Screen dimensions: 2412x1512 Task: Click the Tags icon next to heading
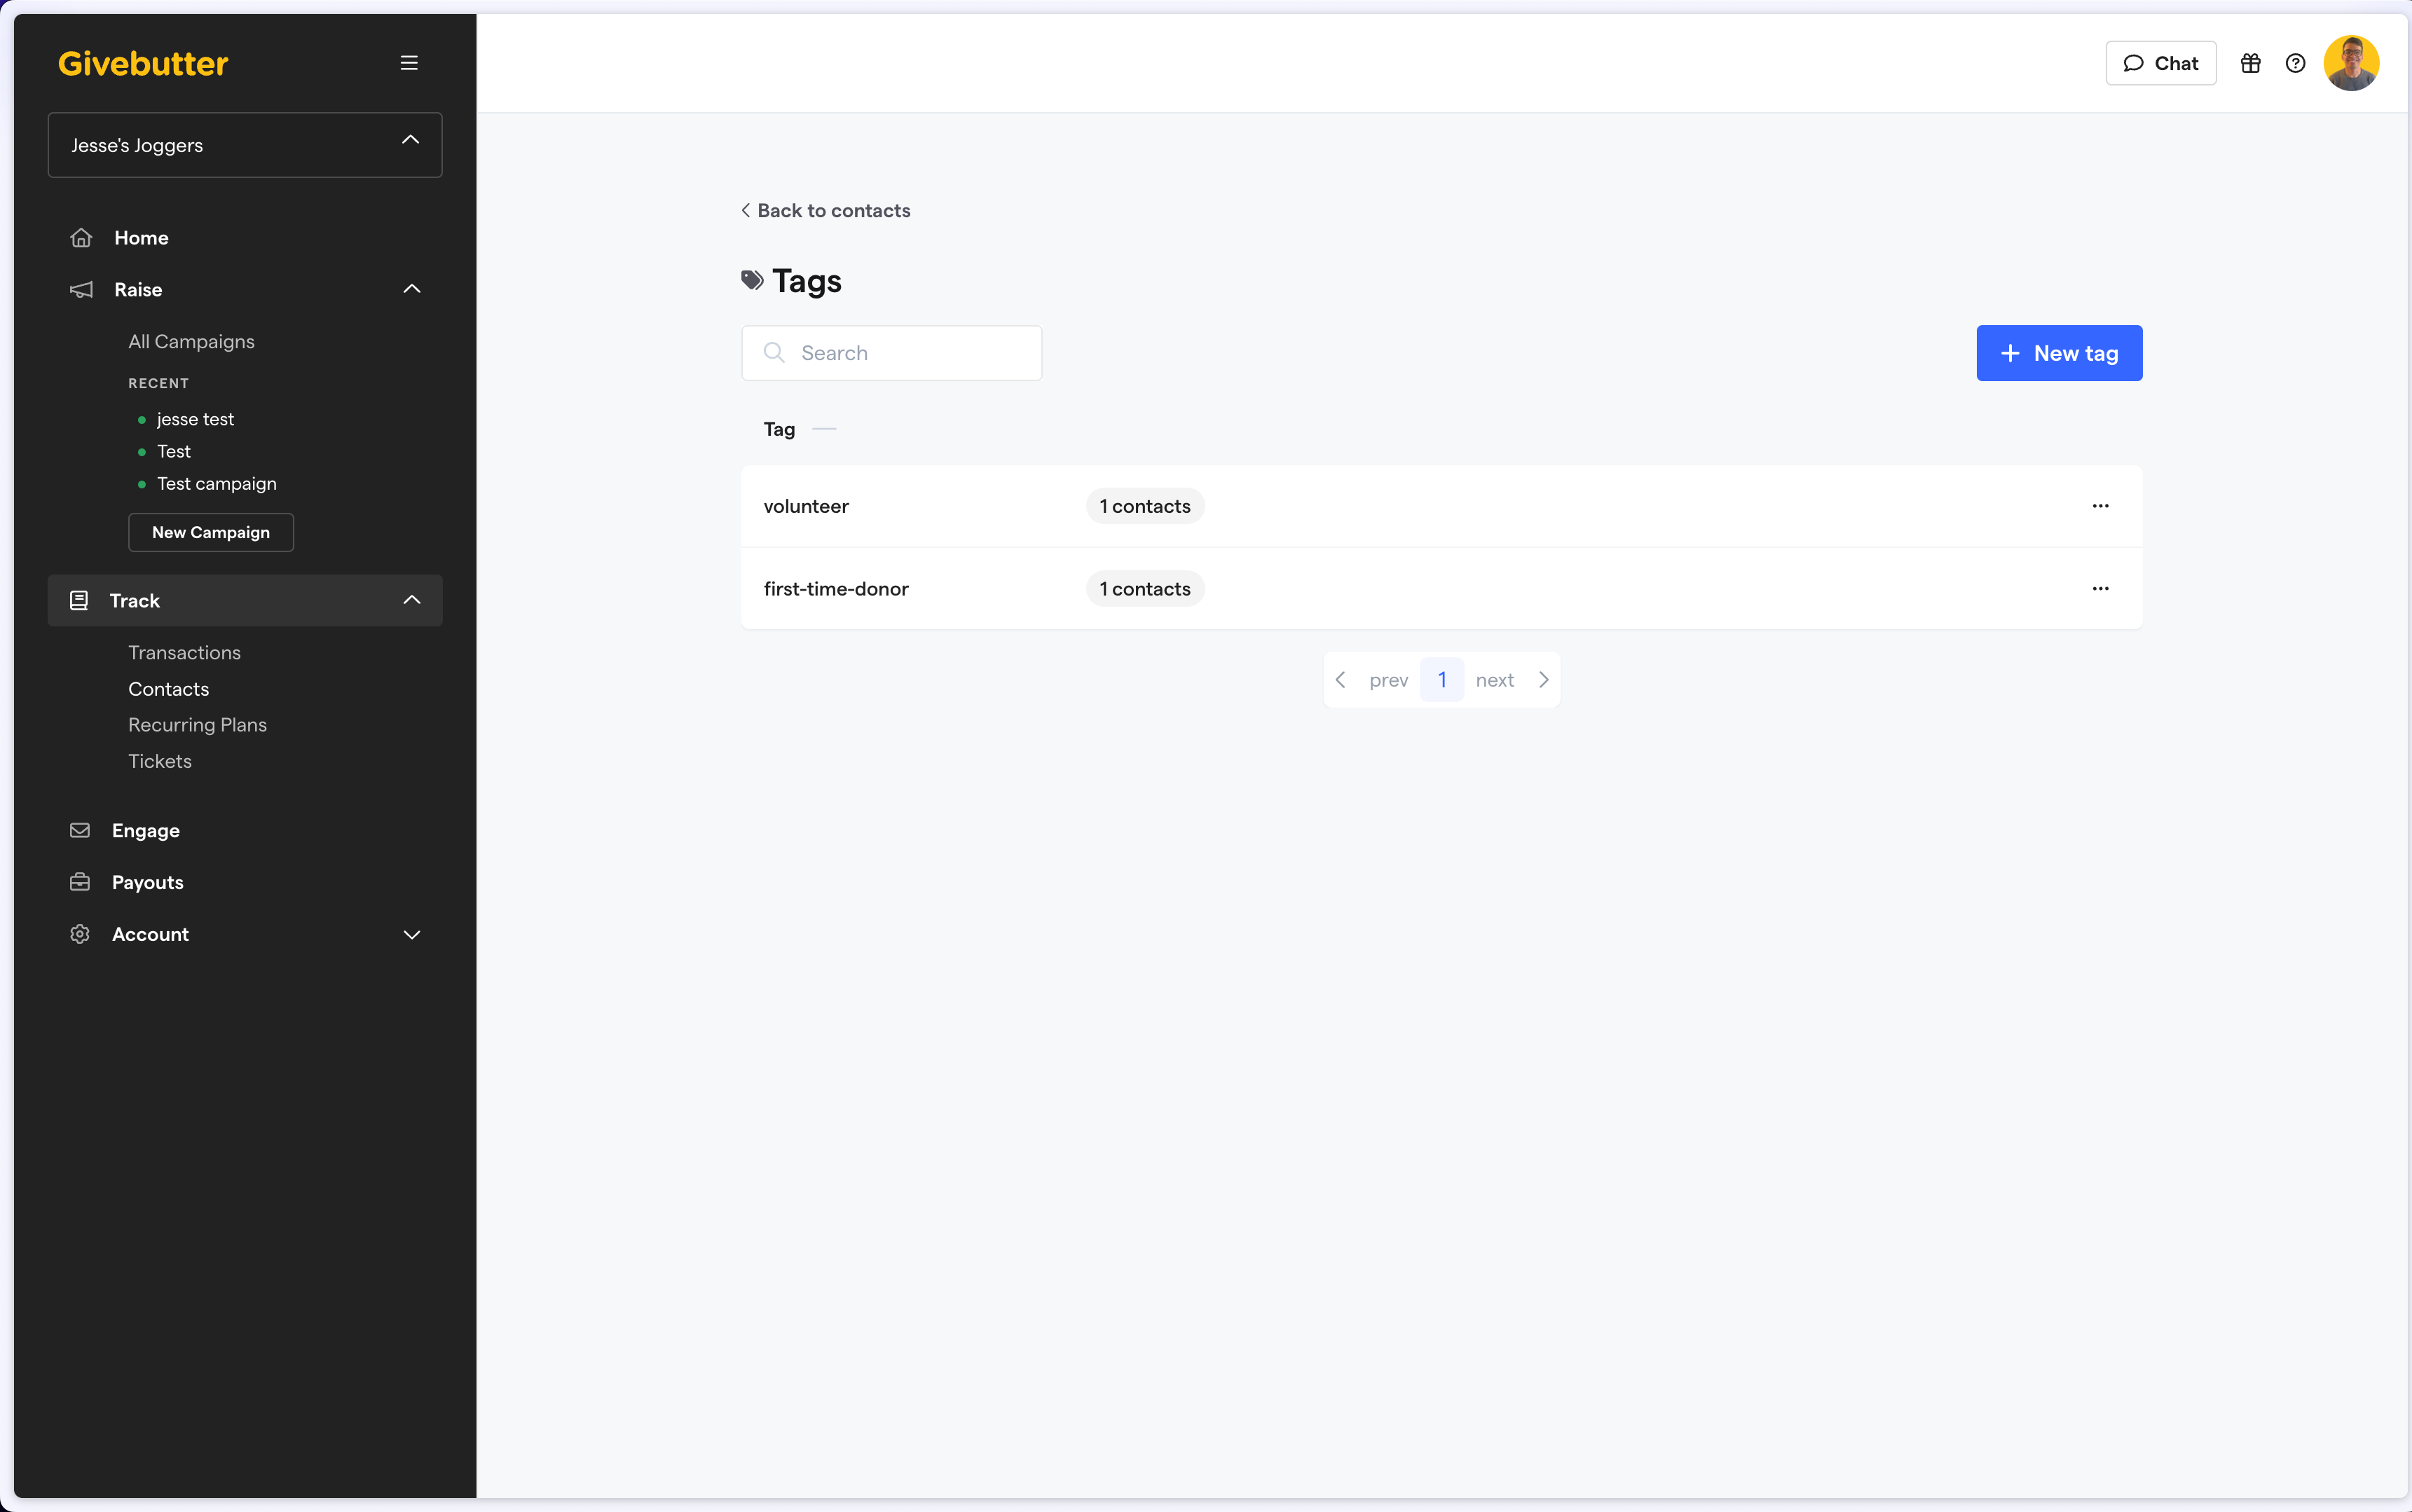753,279
